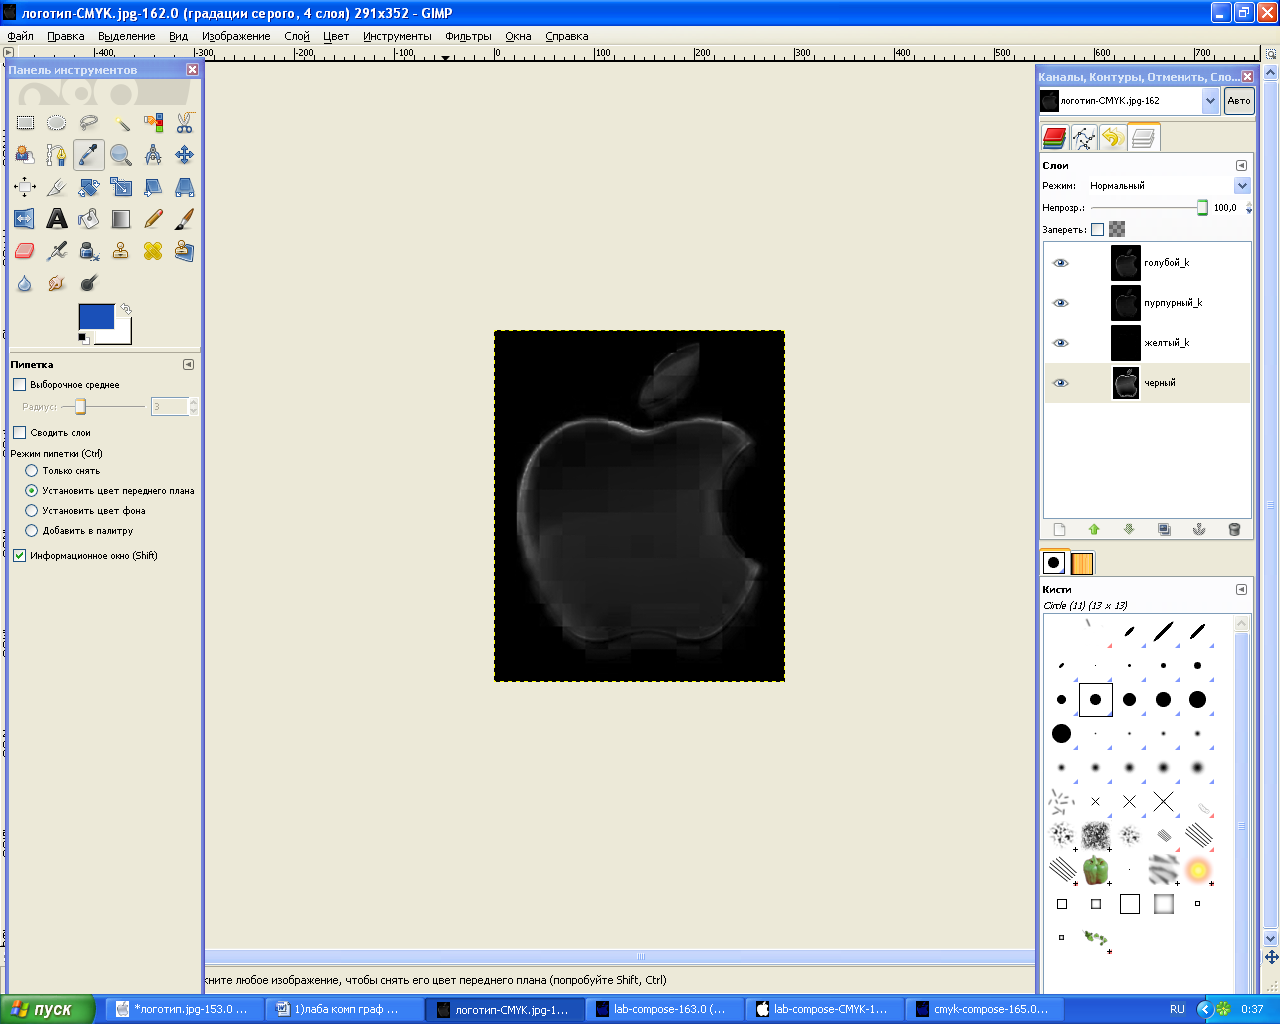Switch to the orange striped patterns tab
Image resolution: width=1280 pixels, height=1024 pixels.
(1082, 563)
